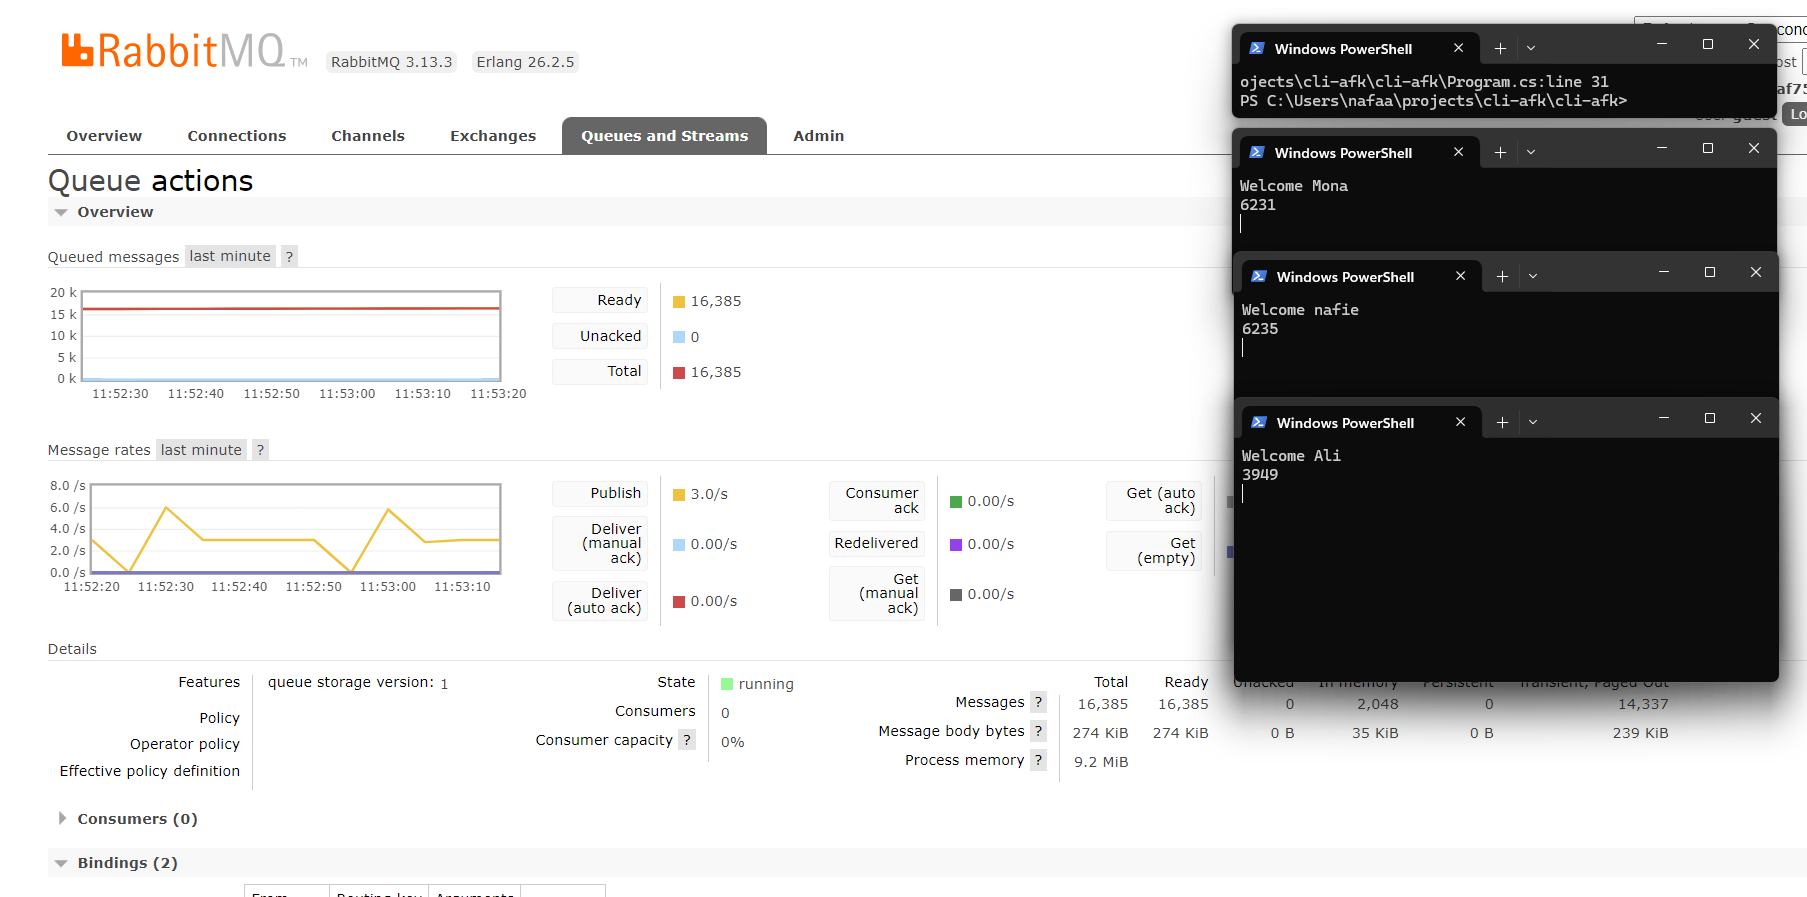1807x897 pixels.
Task: Click the Publish rate 3.0/s value
Action: pyautogui.click(x=709, y=494)
